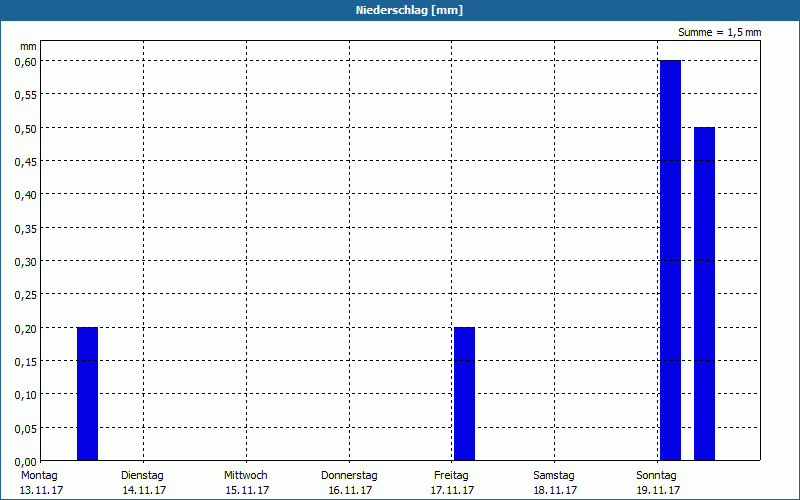Click the y-axis value '0,20'
This screenshot has height=500, width=800.
pyautogui.click(x=26, y=329)
